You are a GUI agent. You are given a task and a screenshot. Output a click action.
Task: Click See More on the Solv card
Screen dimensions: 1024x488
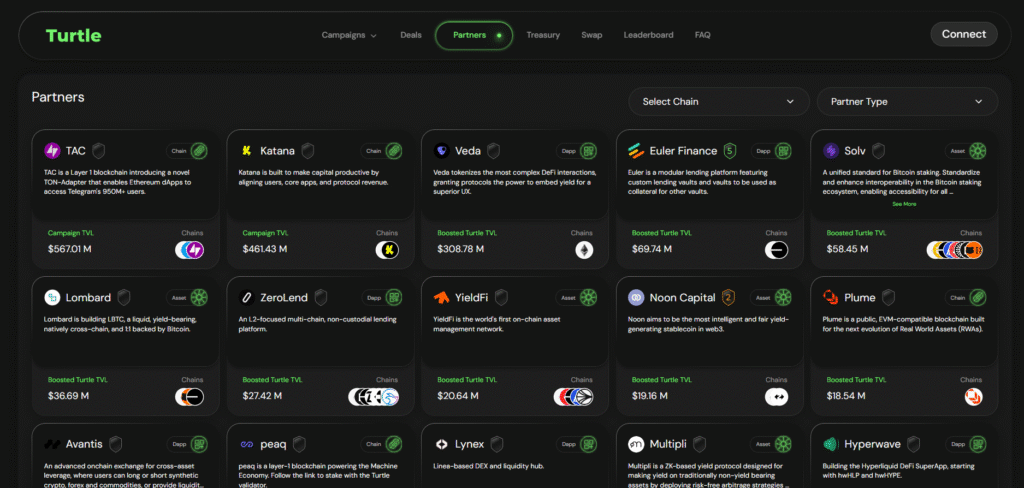point(904,204)
